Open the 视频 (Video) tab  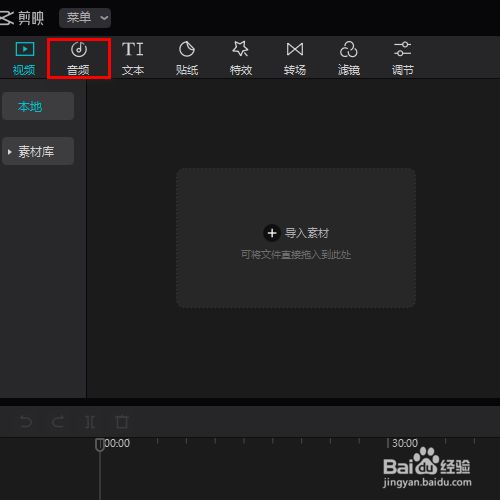tap(24, 58)
